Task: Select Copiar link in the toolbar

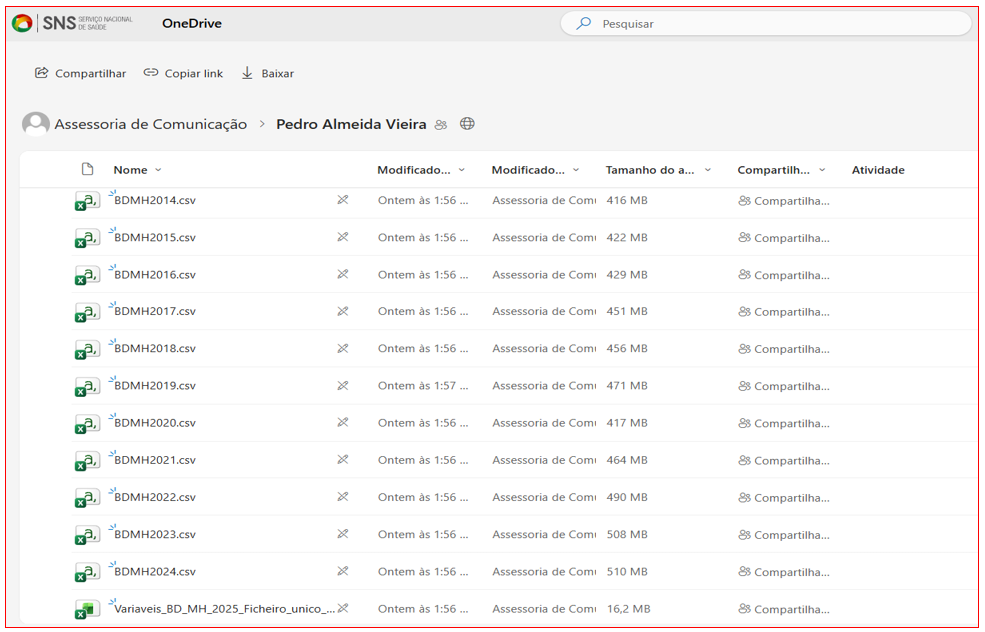Action: click(183, 73)
